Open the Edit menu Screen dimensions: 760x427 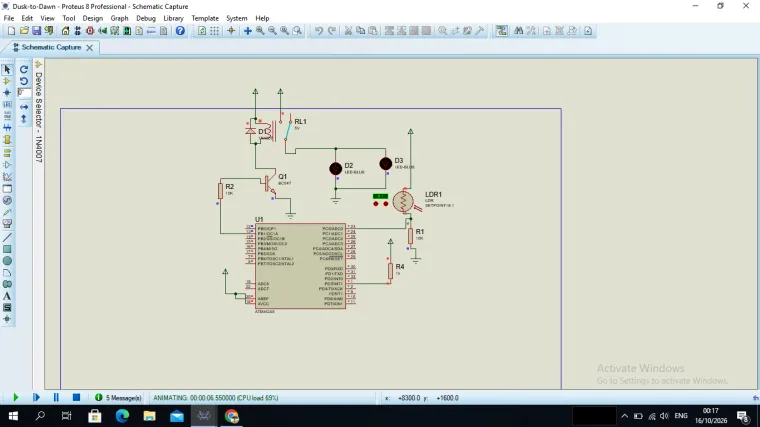(x=27, y=18)
